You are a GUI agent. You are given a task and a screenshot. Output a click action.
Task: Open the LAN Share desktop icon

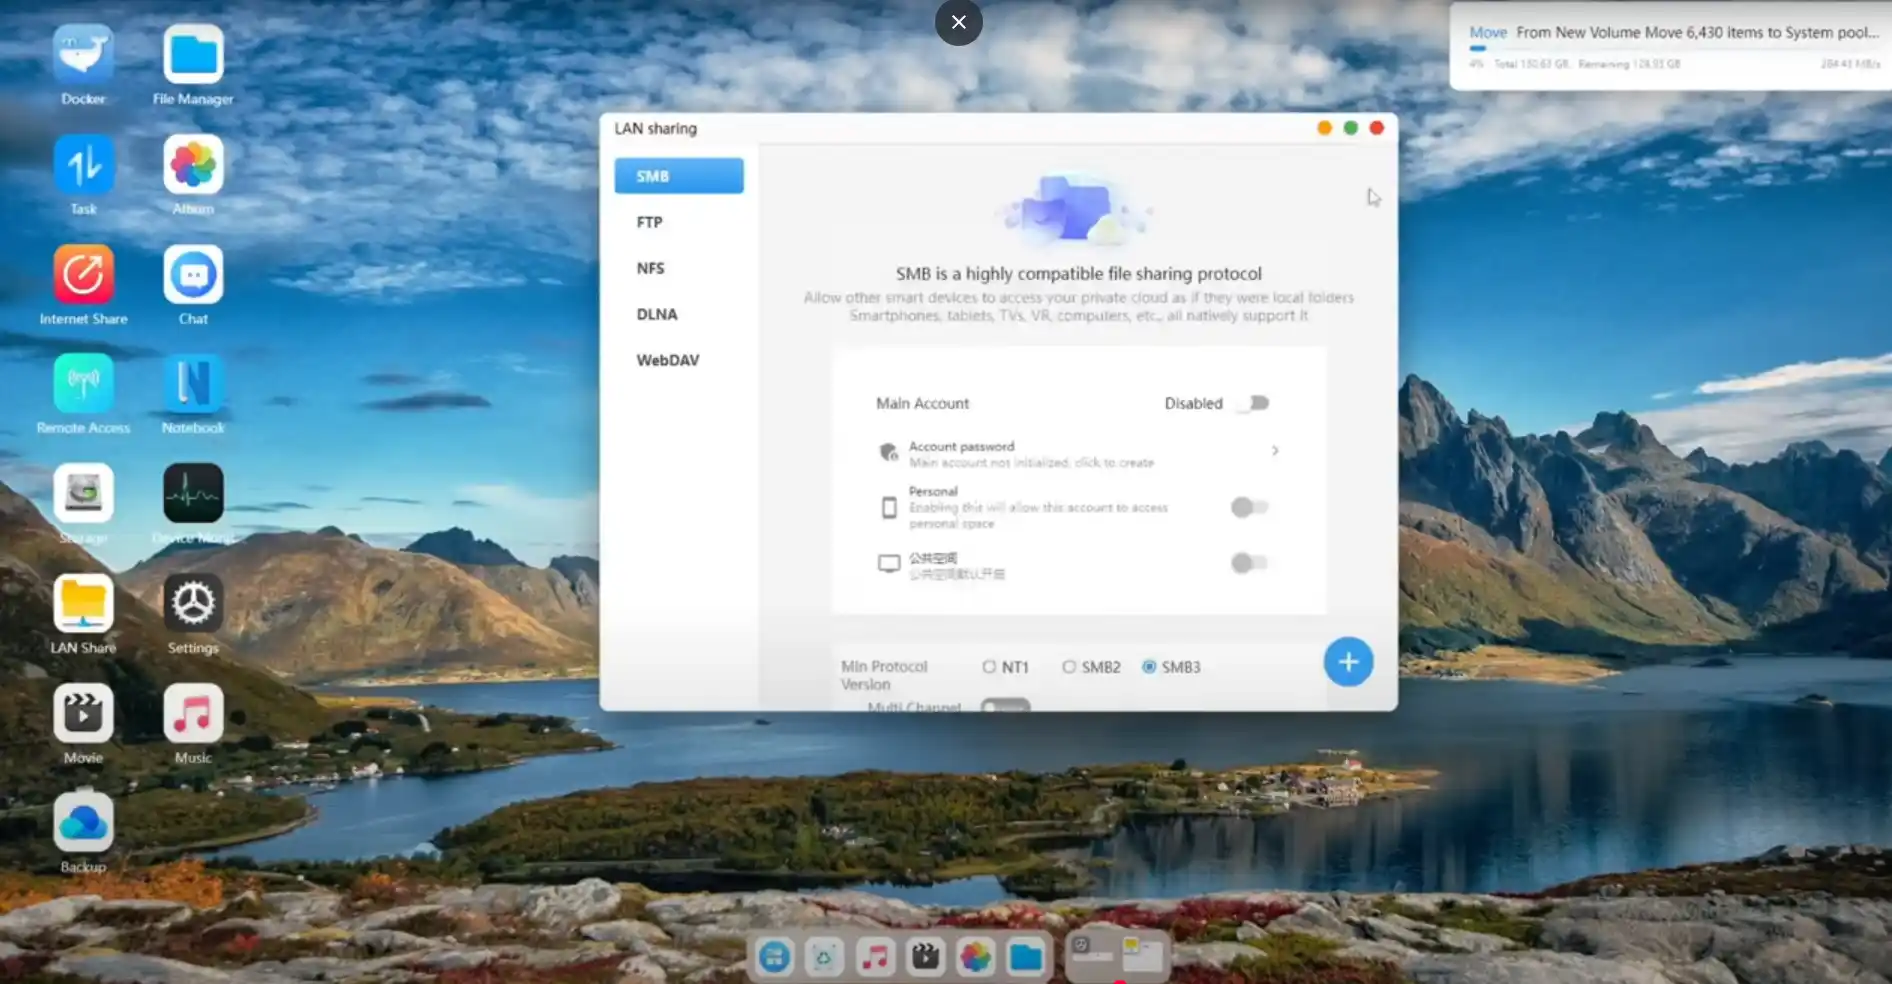pos(83,603)
